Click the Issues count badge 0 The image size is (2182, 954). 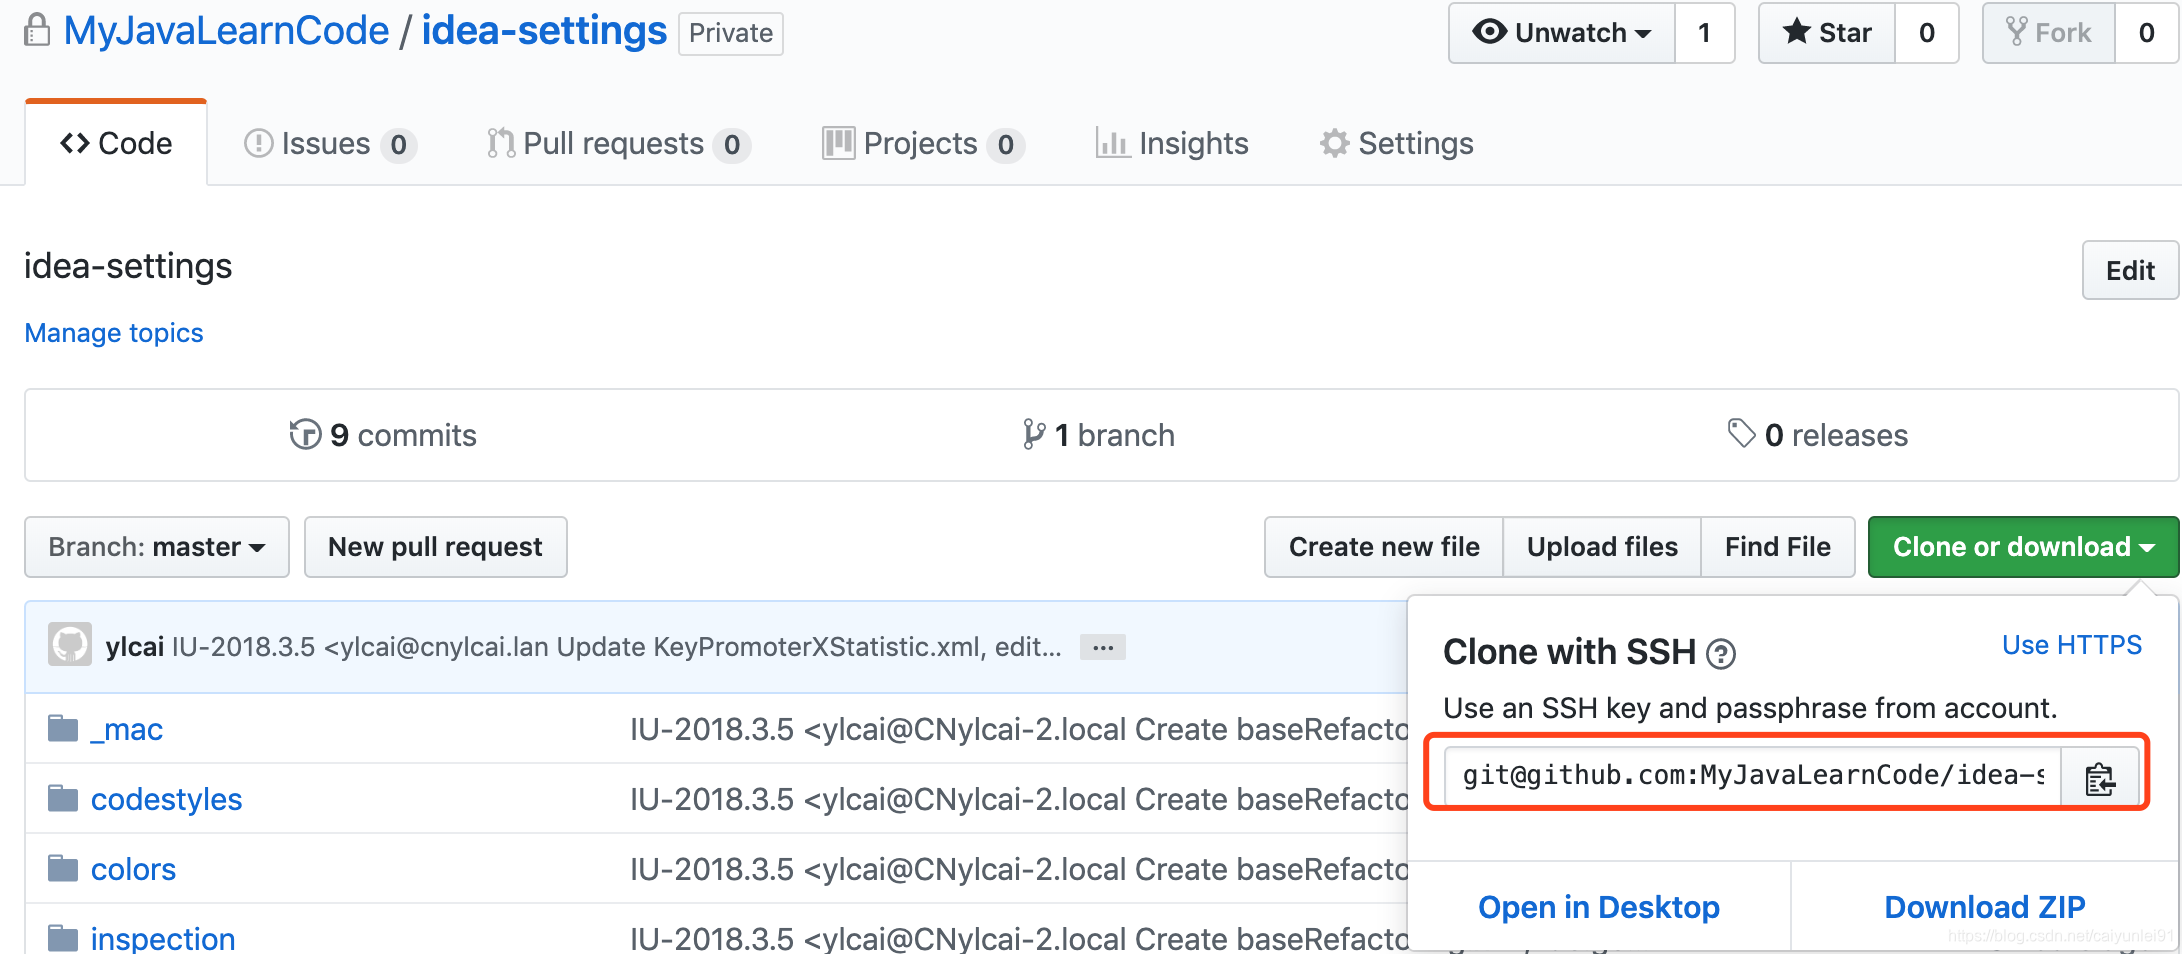(398, 145)
